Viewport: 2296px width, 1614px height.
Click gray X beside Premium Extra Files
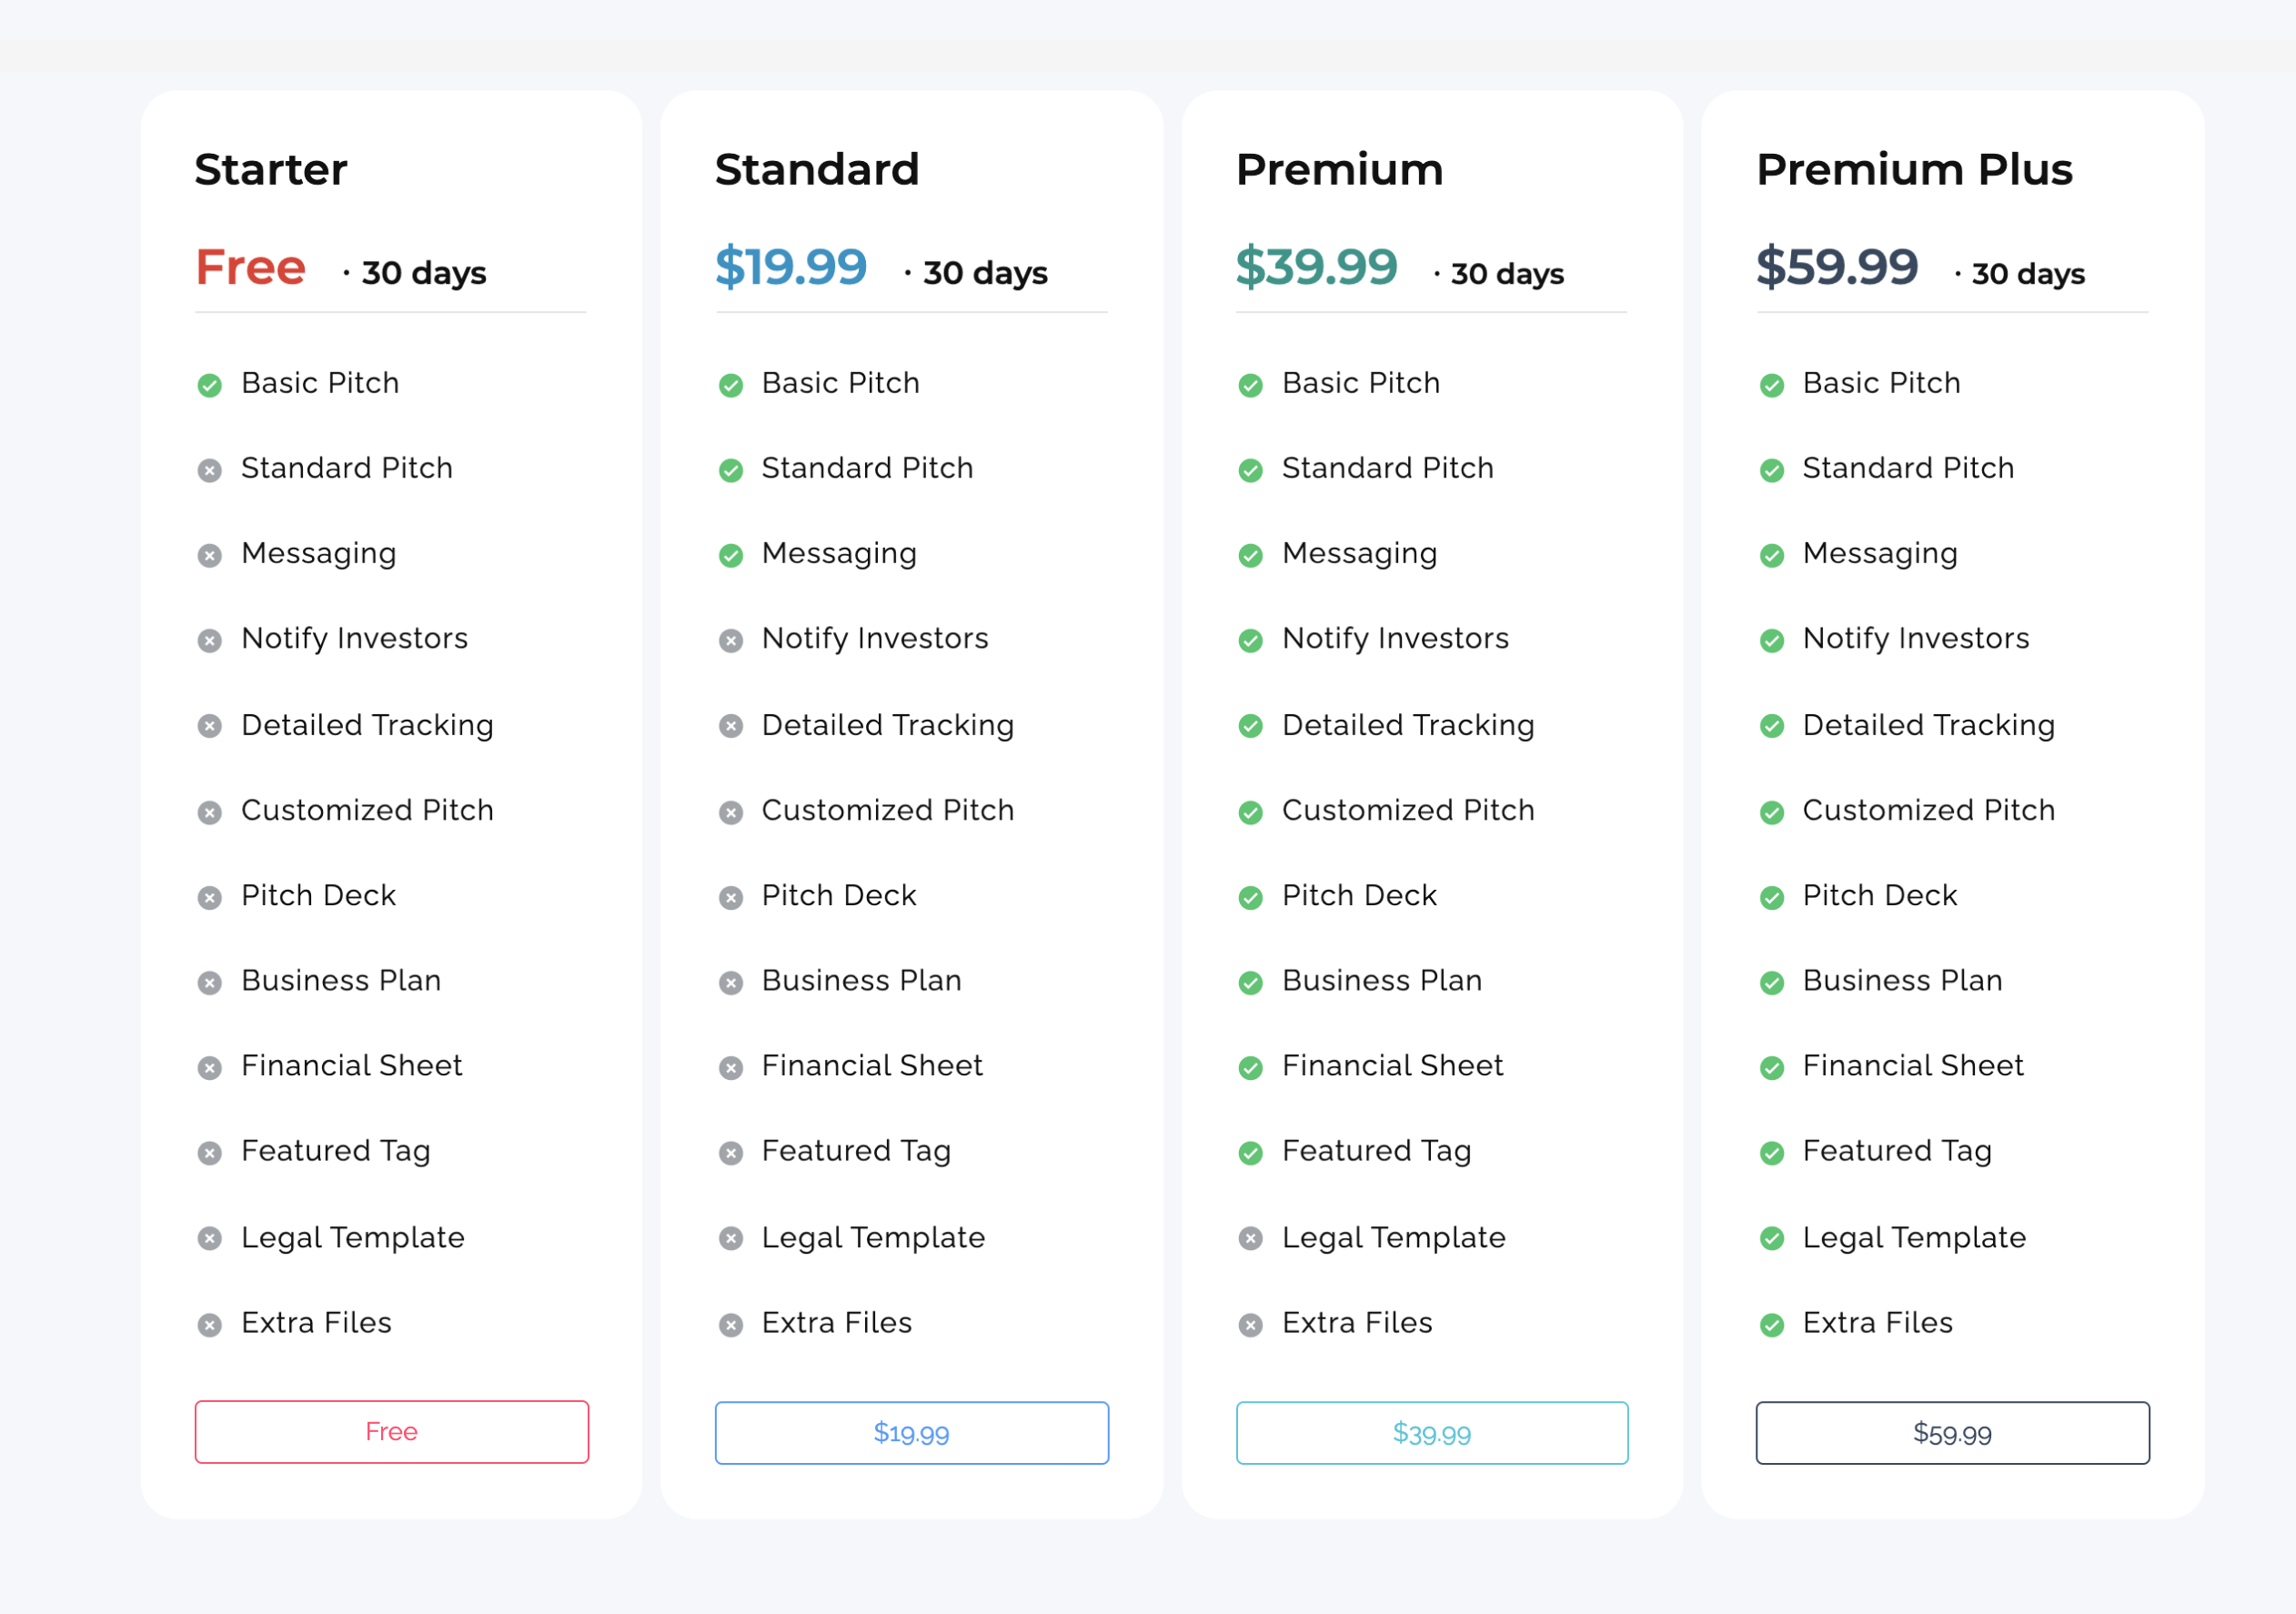tap(1250, 1325)
